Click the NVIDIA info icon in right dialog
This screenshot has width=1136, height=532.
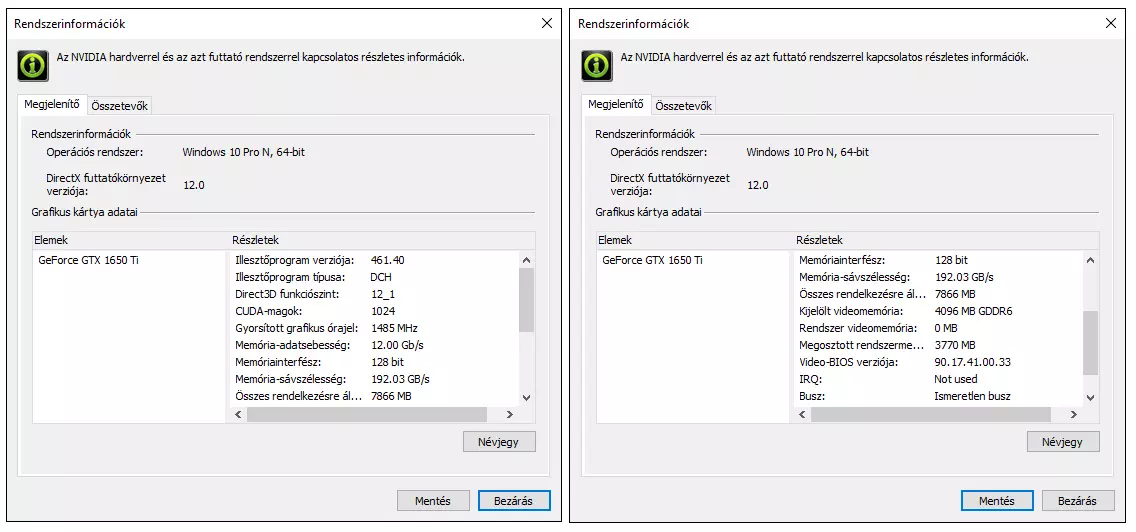[597, 65]
